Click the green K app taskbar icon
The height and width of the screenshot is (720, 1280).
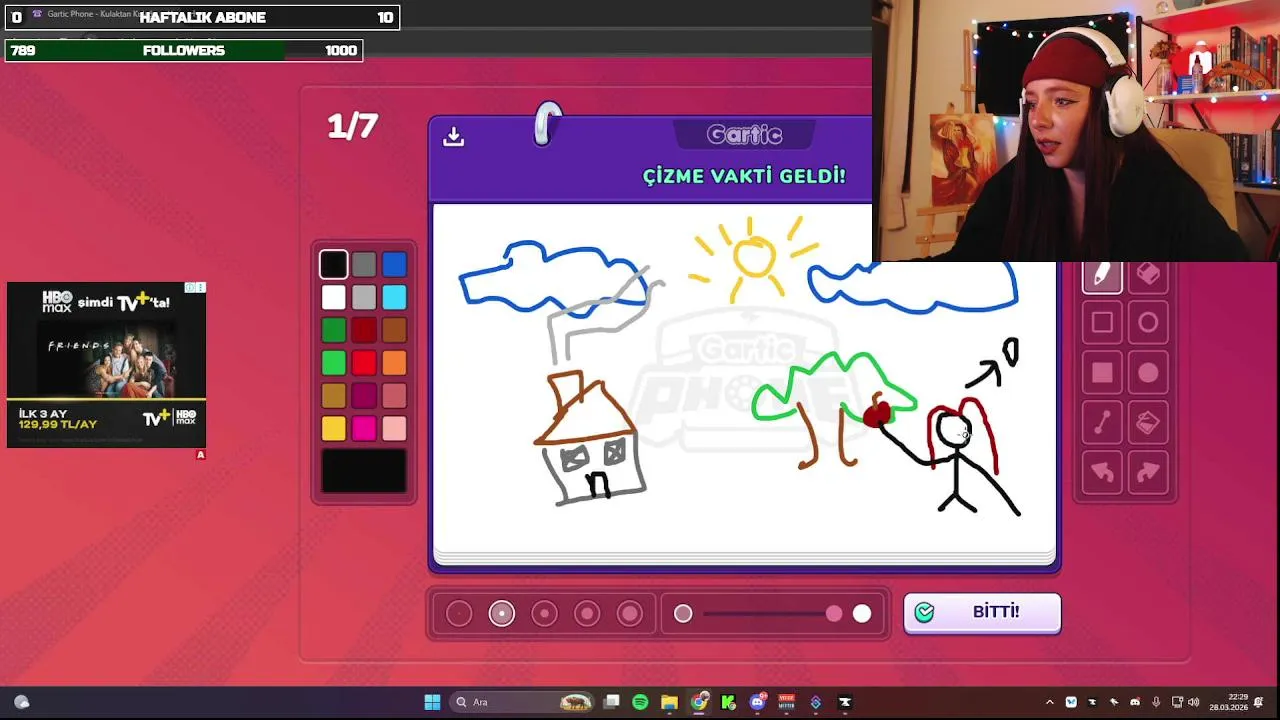pos(728,702)
